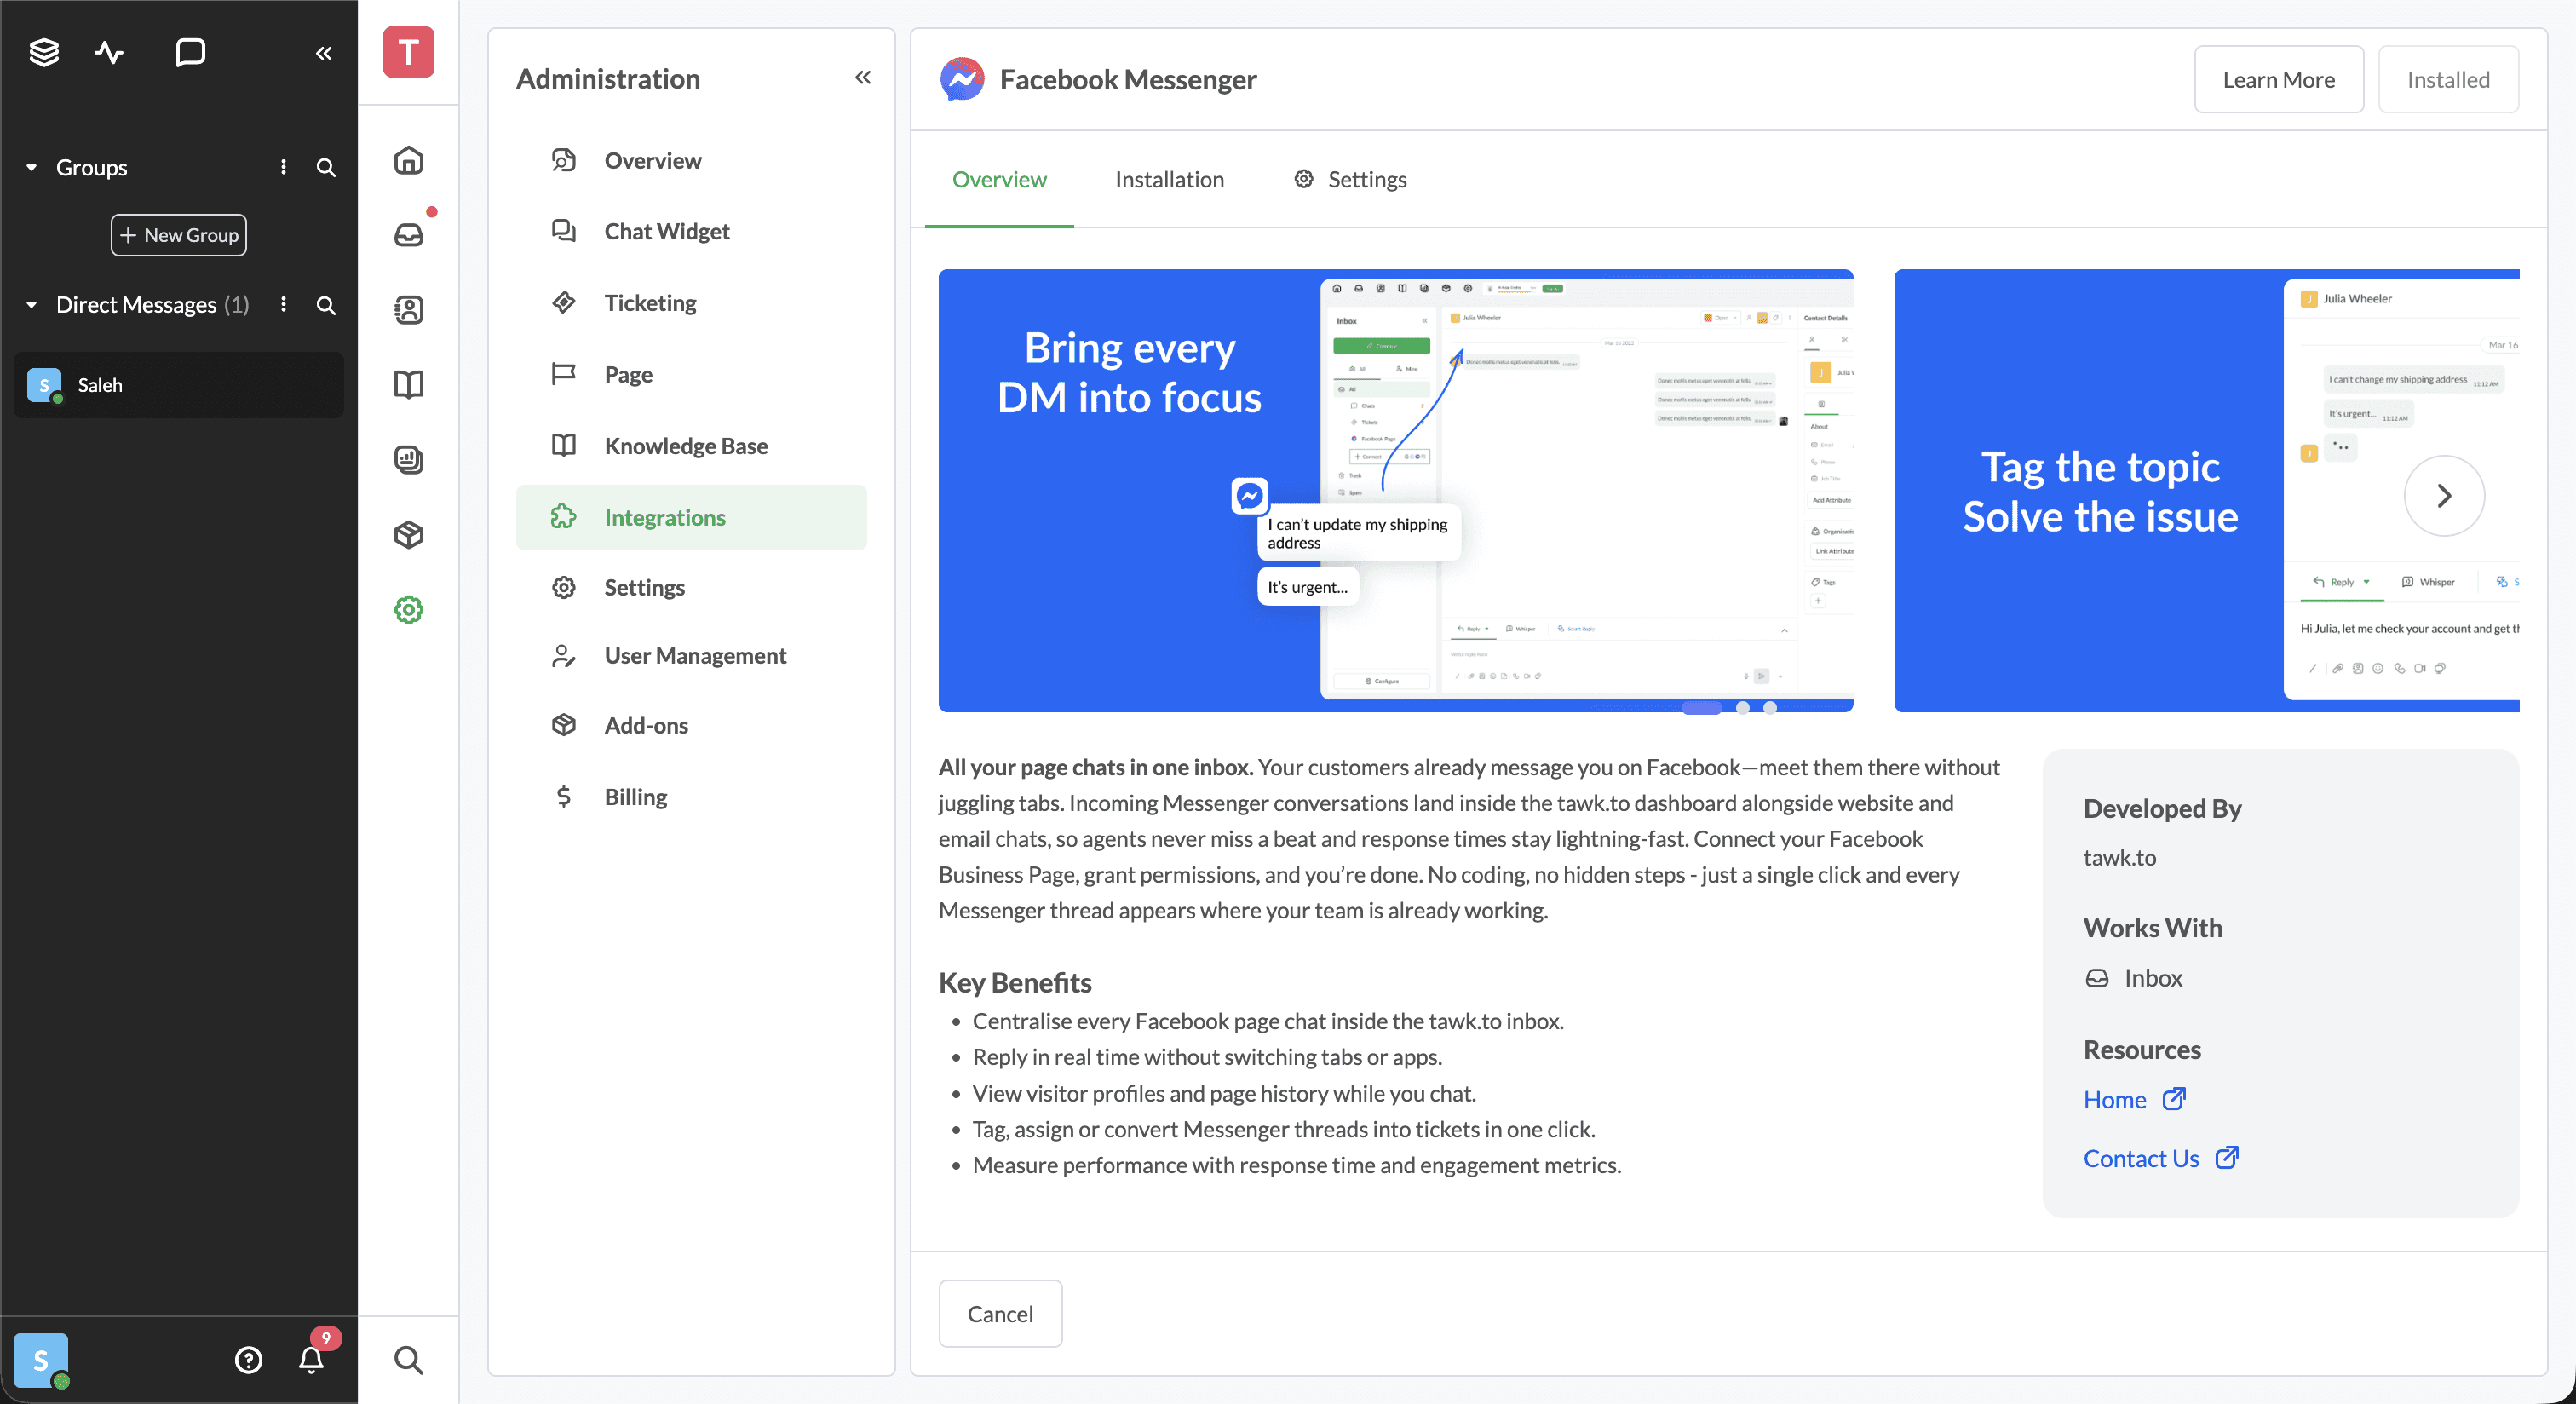This screenshot has height=1404, width=2576.
Task: Open the inbox icon in sidebar
Action: [408, 235]
